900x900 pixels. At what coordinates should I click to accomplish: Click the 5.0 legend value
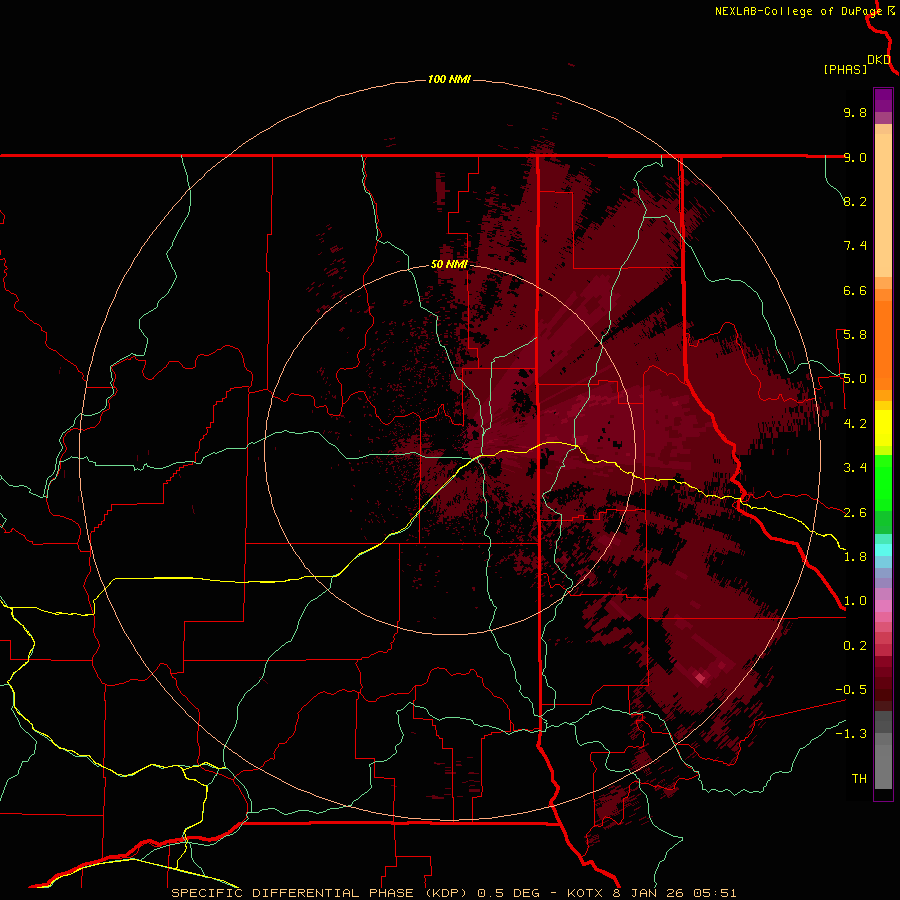coord(855,379)
